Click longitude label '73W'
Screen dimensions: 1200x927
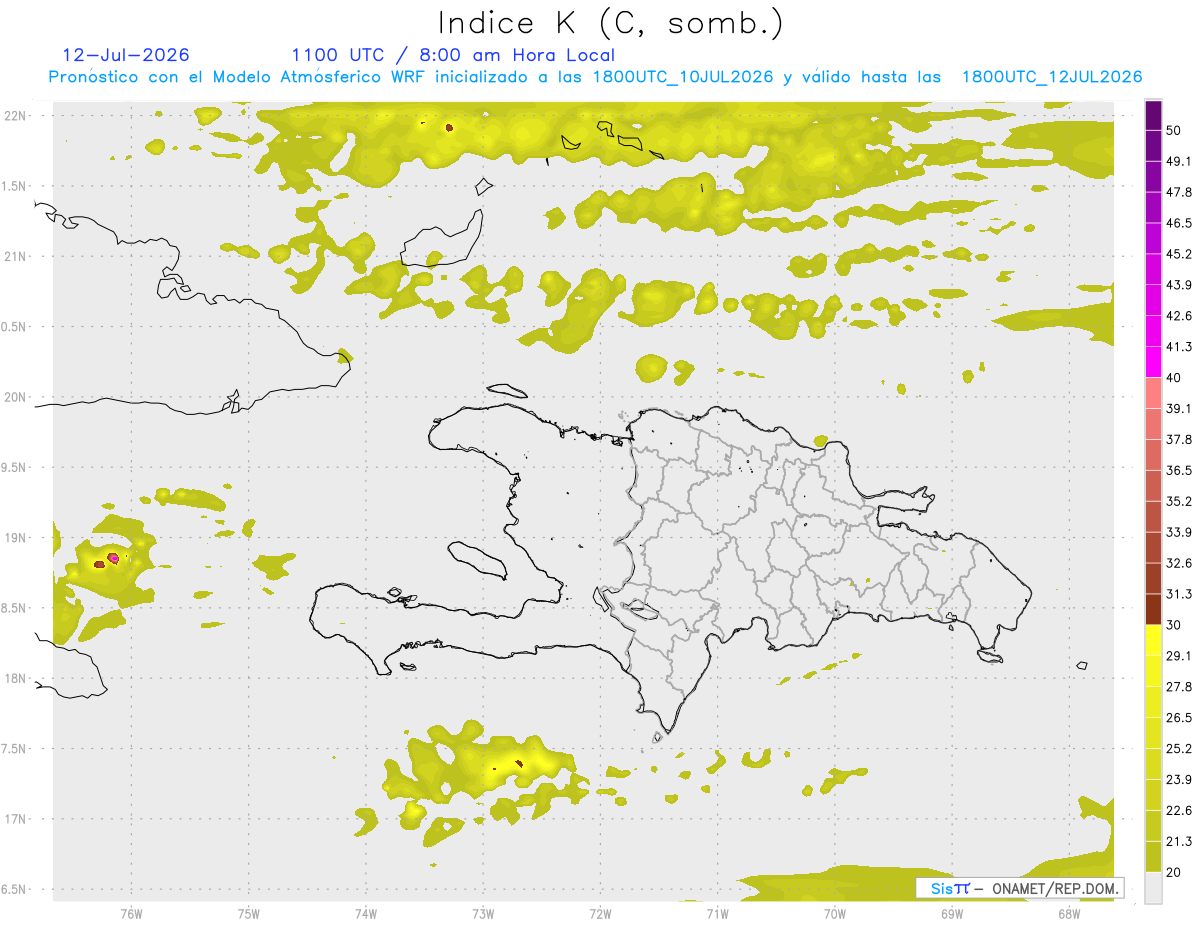pos(483,914)
